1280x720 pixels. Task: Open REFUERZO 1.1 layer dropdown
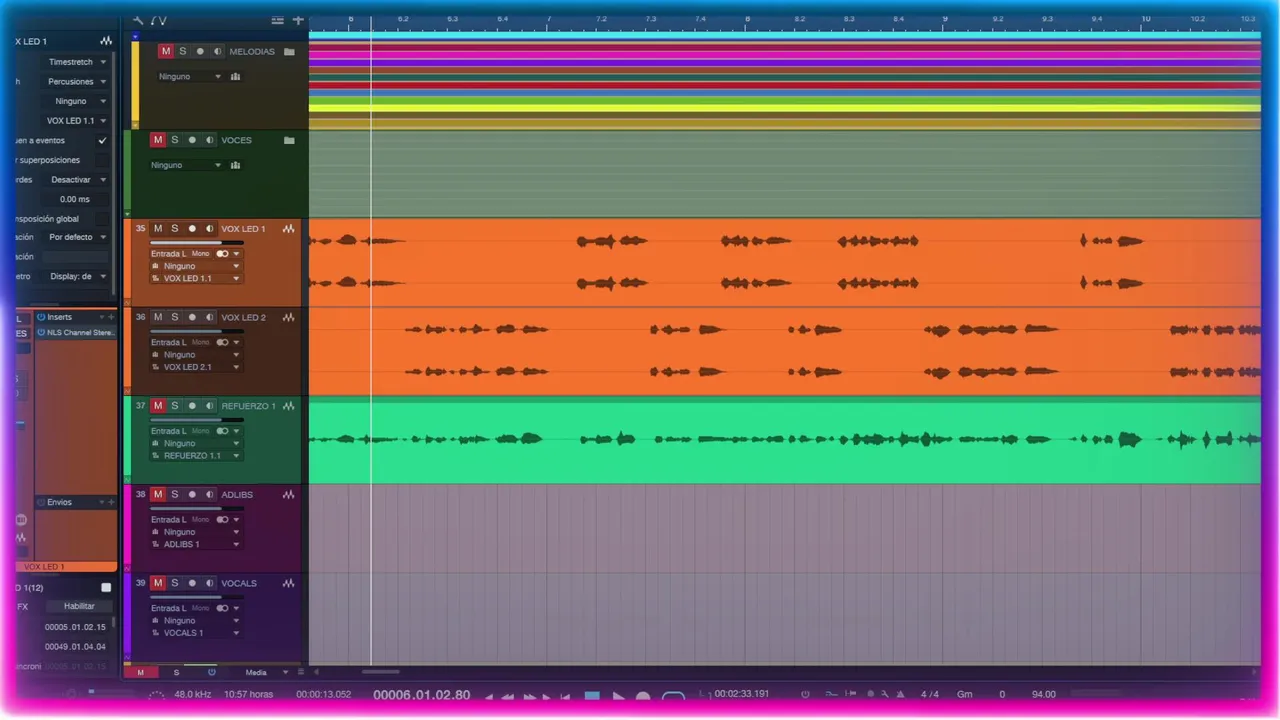tap(196, 456)
